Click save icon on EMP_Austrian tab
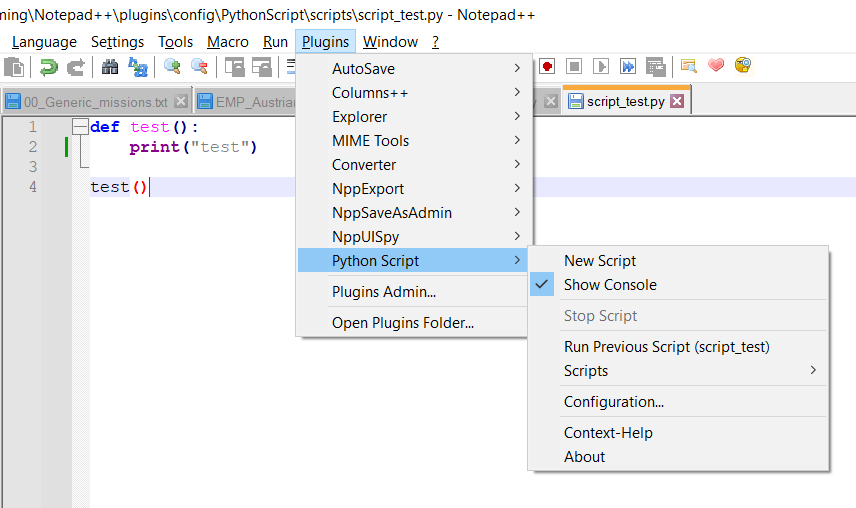The height and width of the screenshot is (508, 856). pos(205,101)
